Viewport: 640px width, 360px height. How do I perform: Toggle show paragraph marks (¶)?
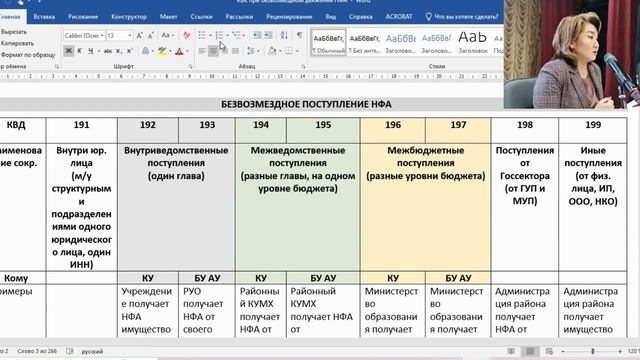point(299,36)
